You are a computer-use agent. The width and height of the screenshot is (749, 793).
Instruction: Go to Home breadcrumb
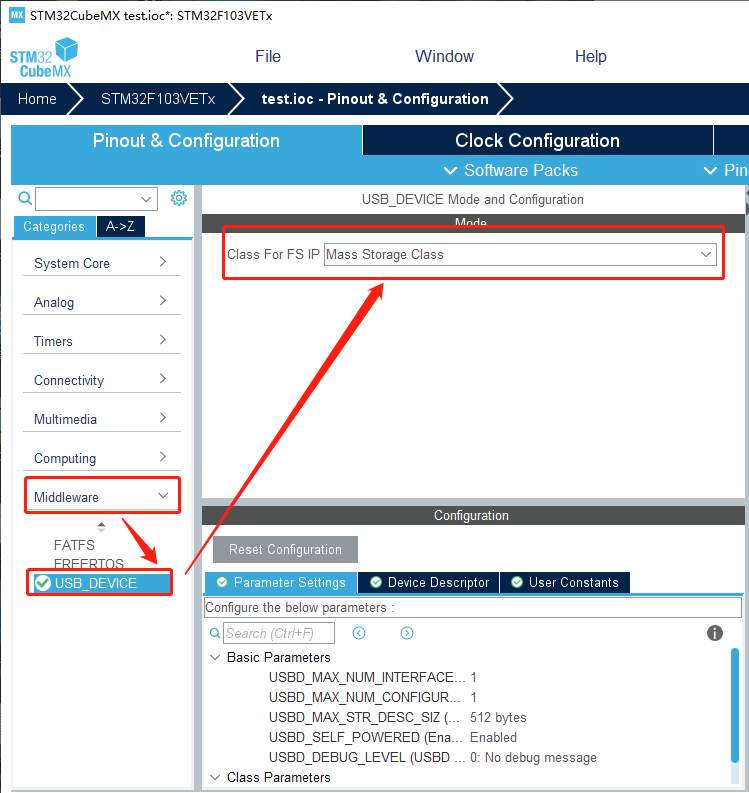pyautogui.click(x=37, y=99)
